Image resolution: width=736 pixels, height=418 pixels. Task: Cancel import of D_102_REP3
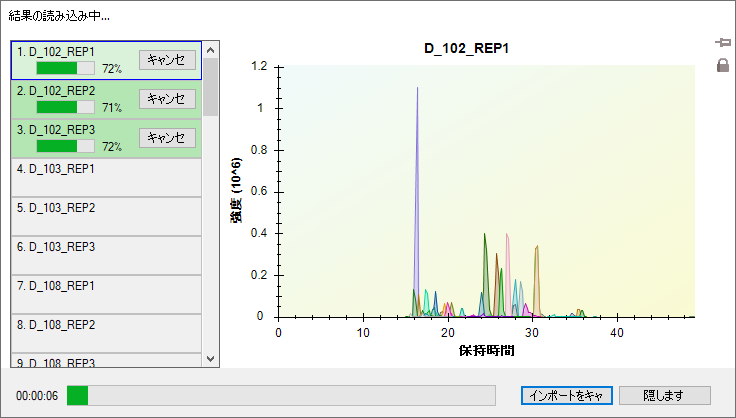point(168,138)
